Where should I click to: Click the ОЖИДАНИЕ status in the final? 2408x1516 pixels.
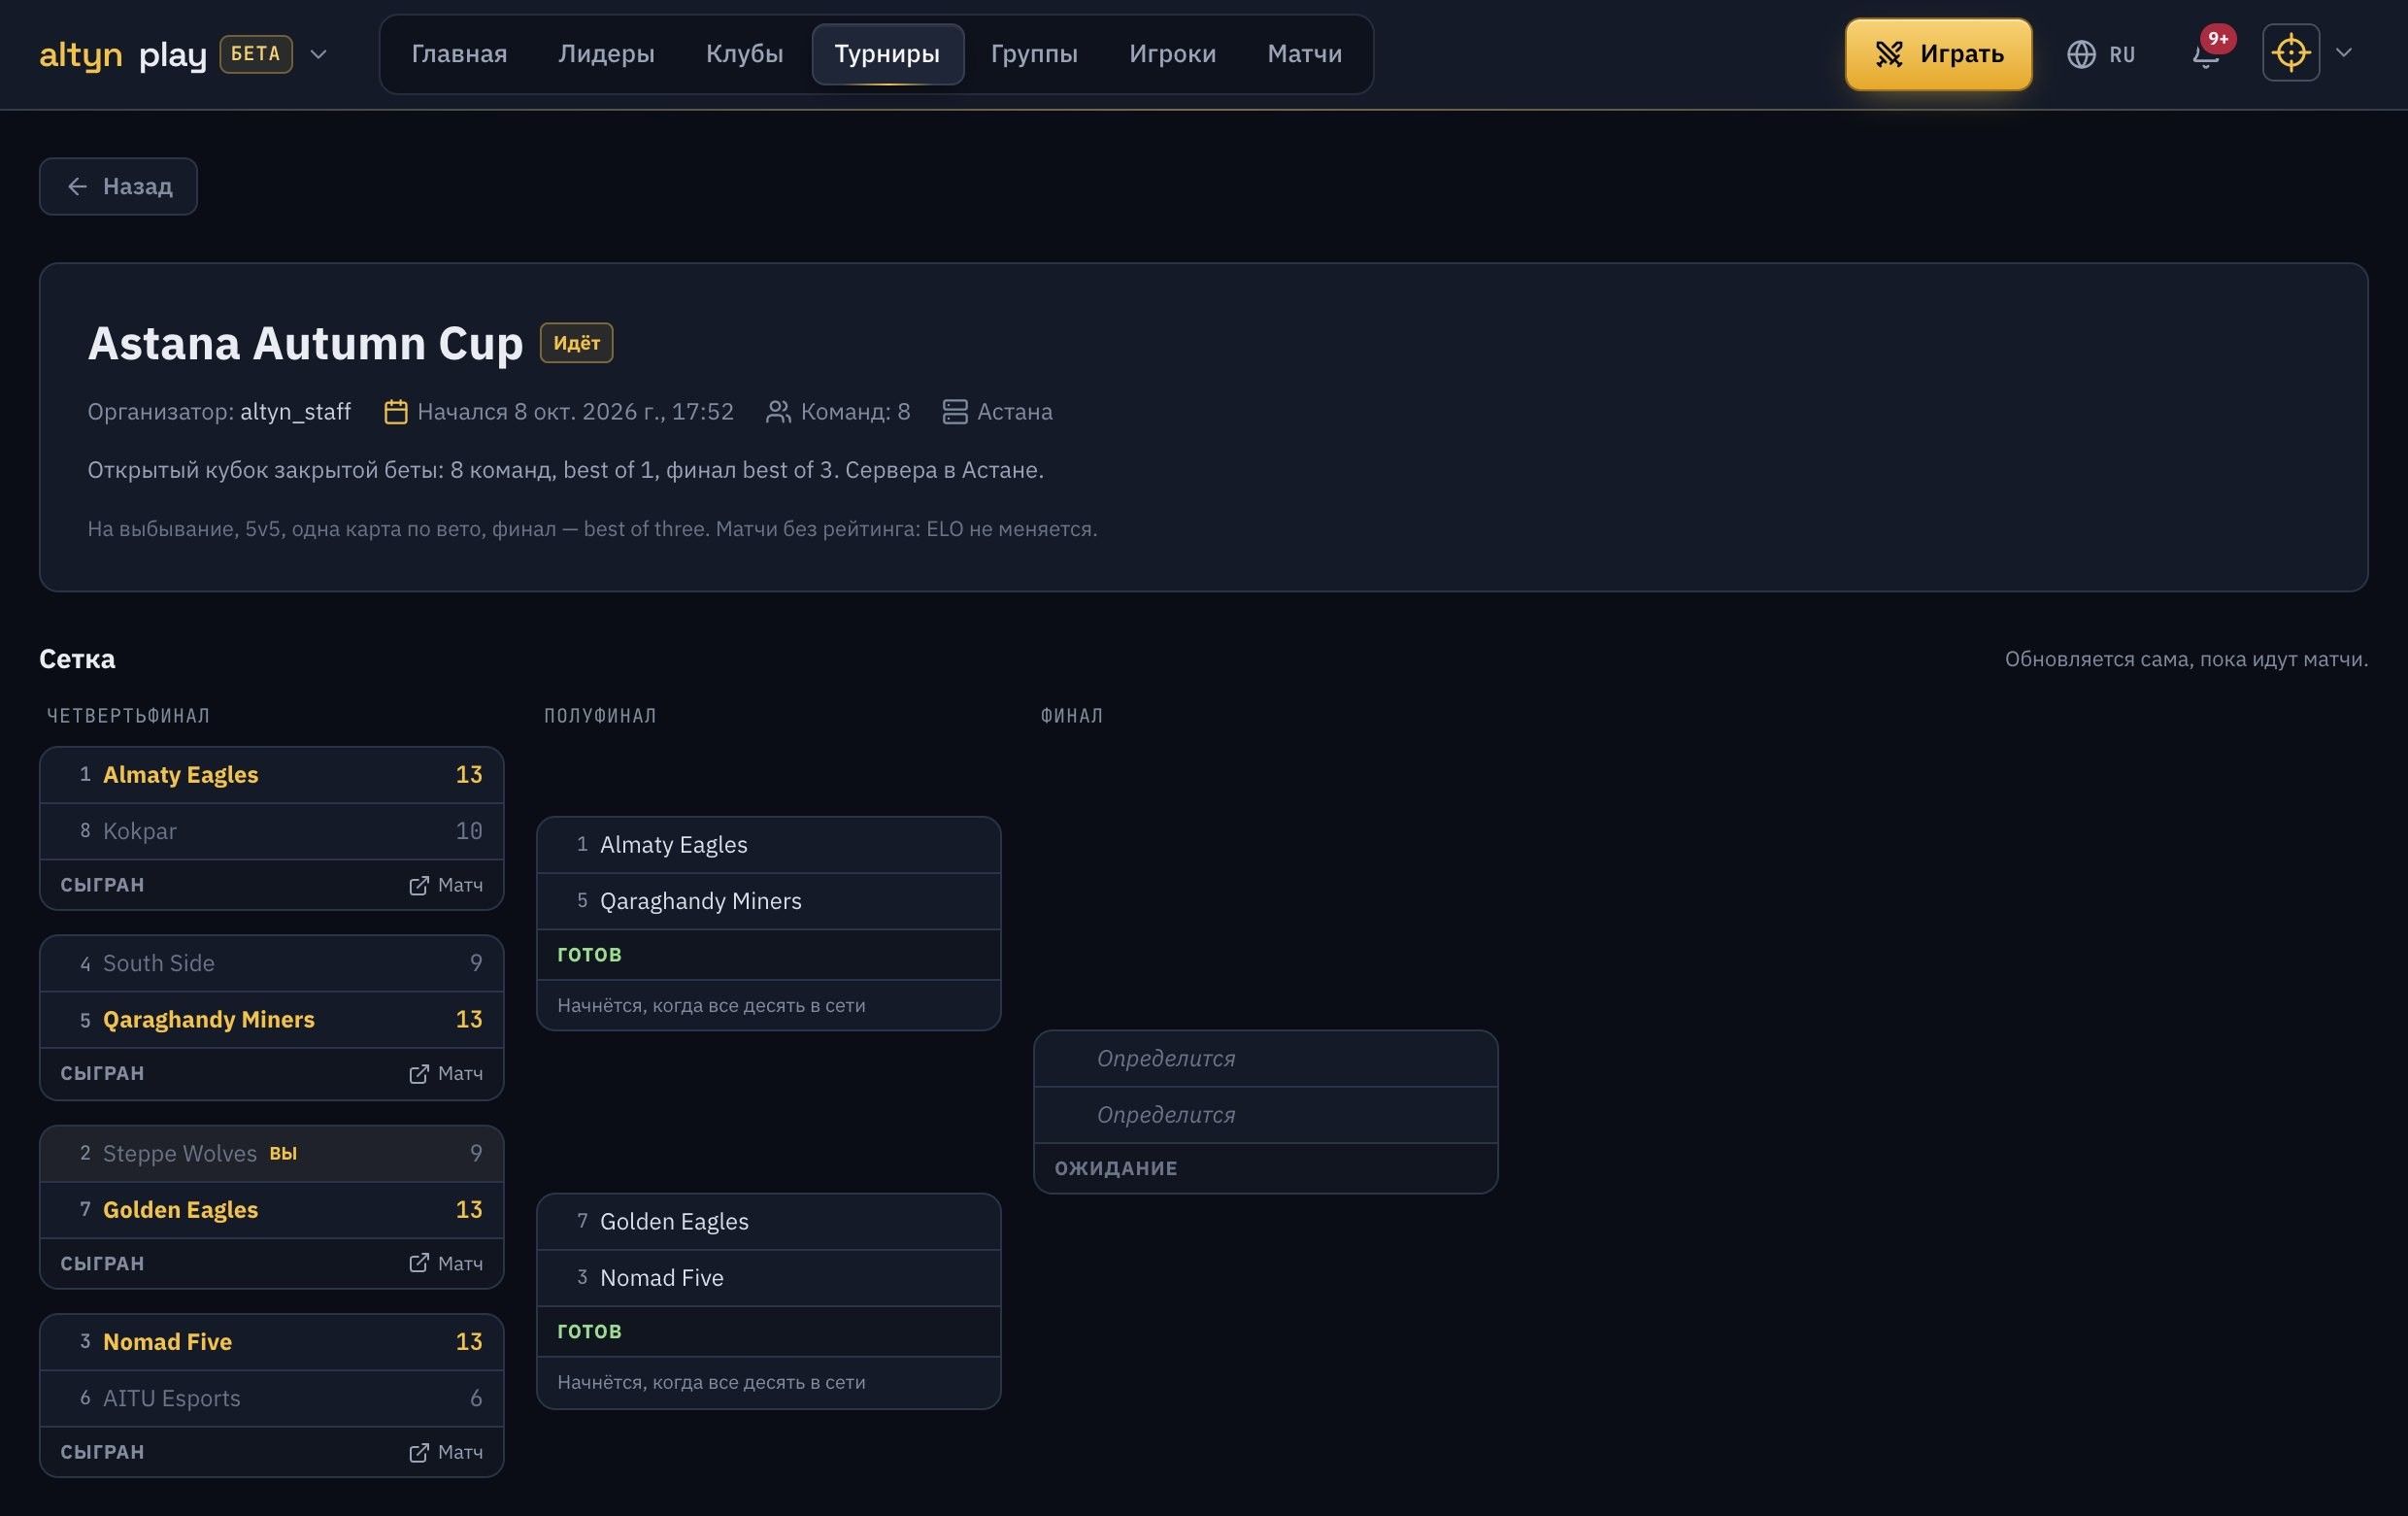tap(1116, 1169)
